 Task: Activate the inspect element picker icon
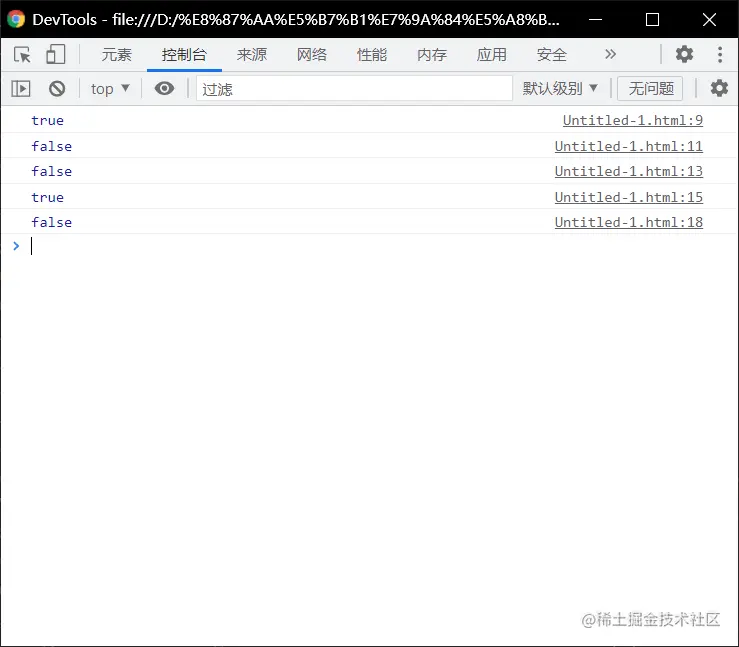[22, 55]
